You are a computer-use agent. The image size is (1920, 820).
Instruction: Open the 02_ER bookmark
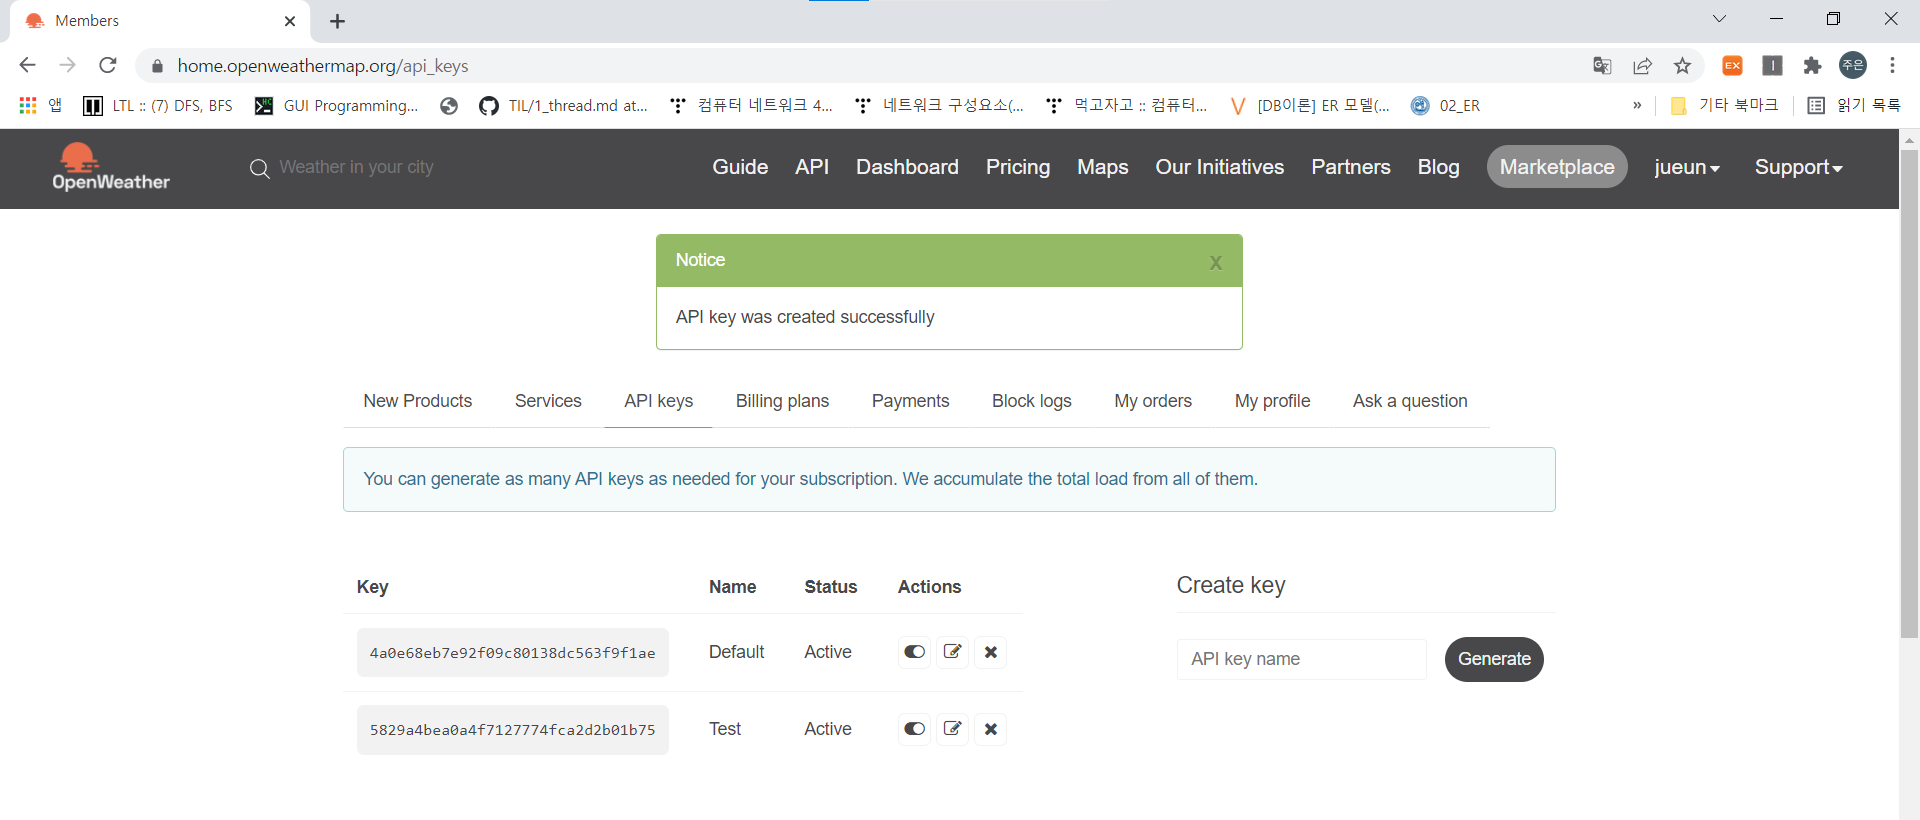pos(1445,105)
